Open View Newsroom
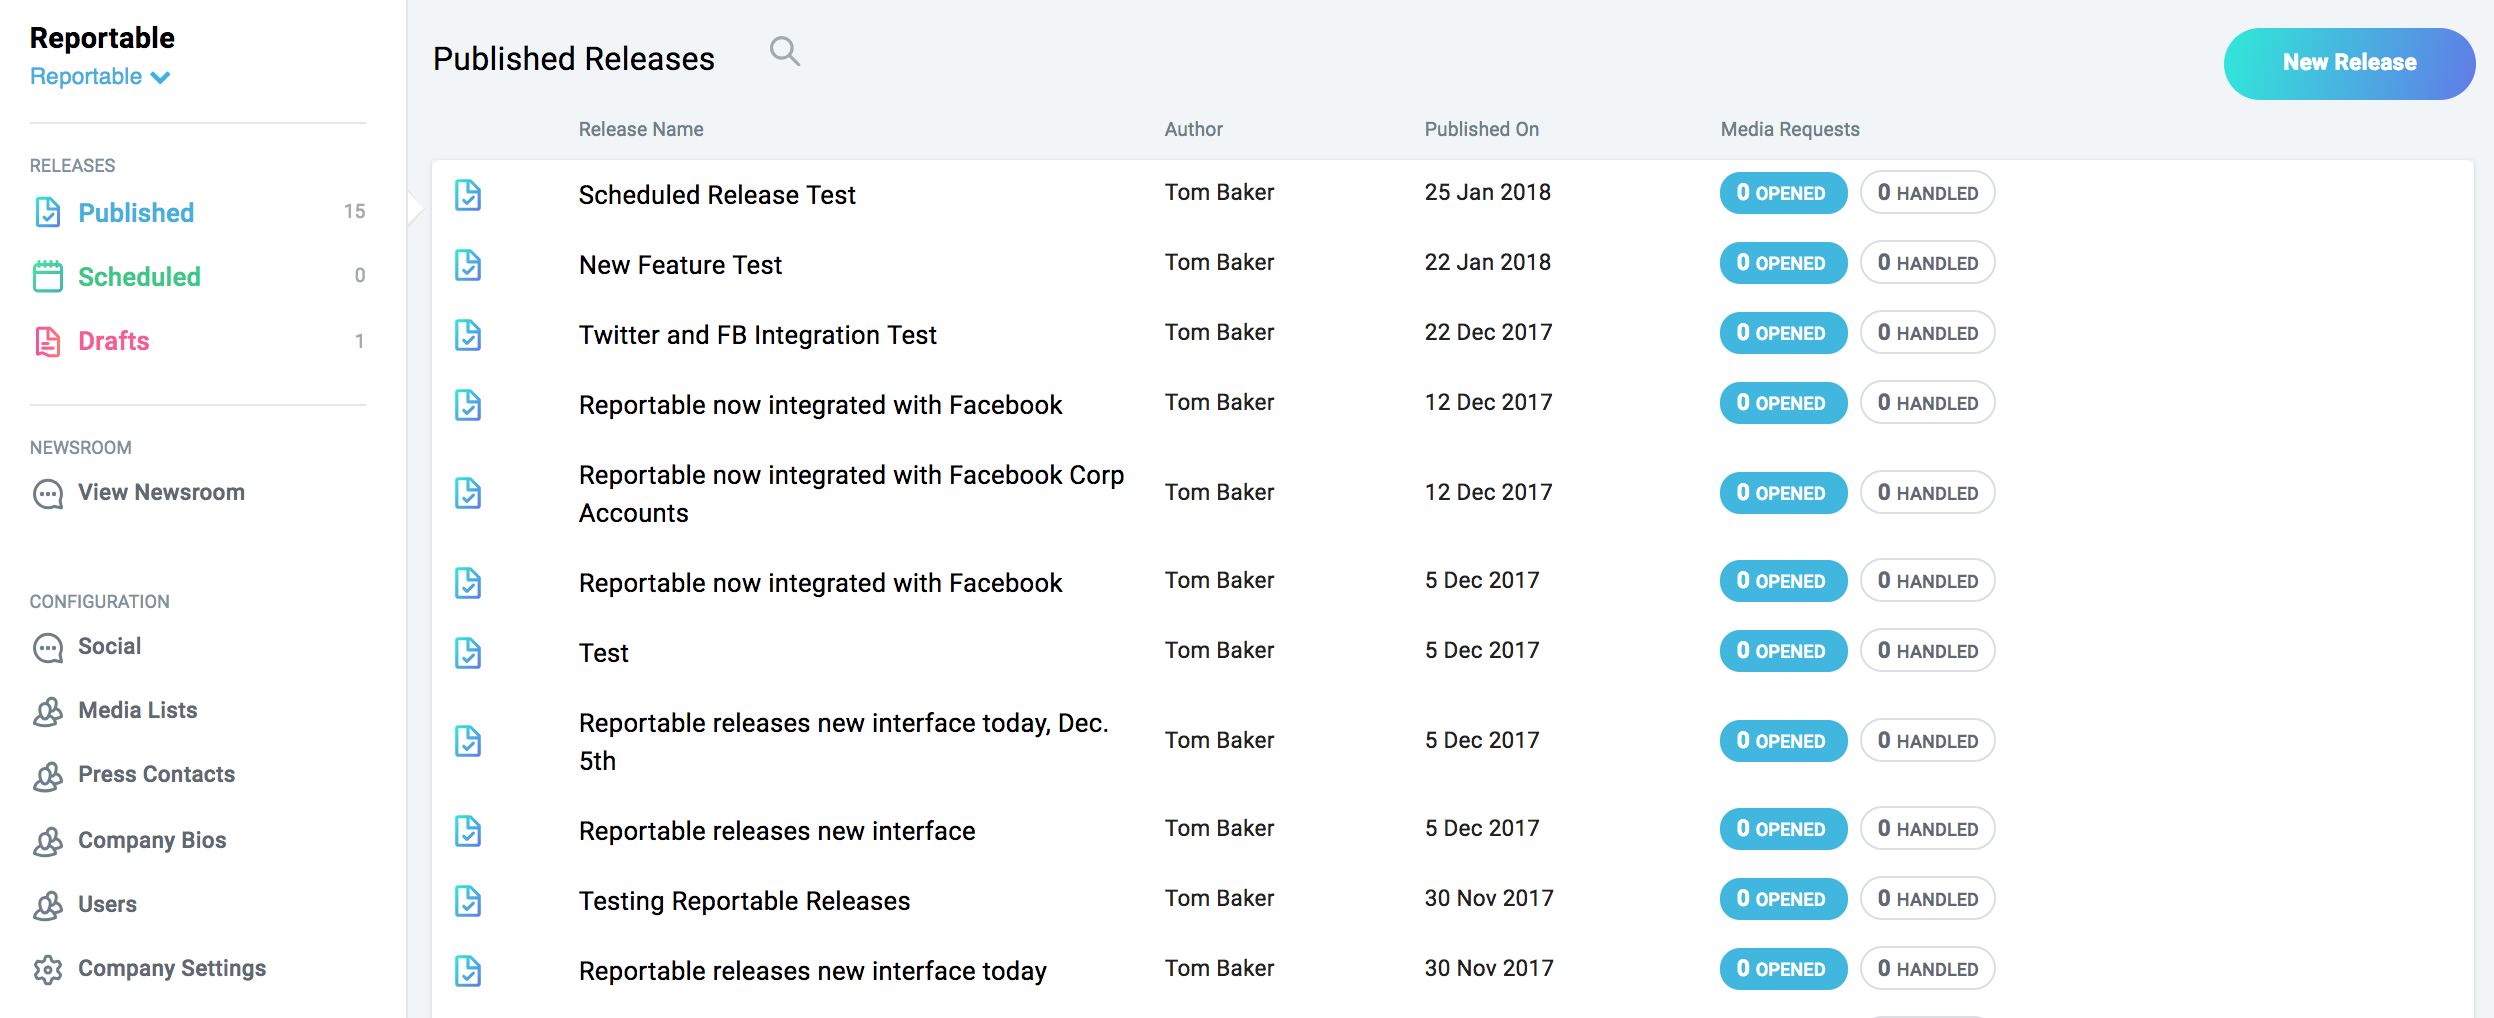 tap(161, 492)
